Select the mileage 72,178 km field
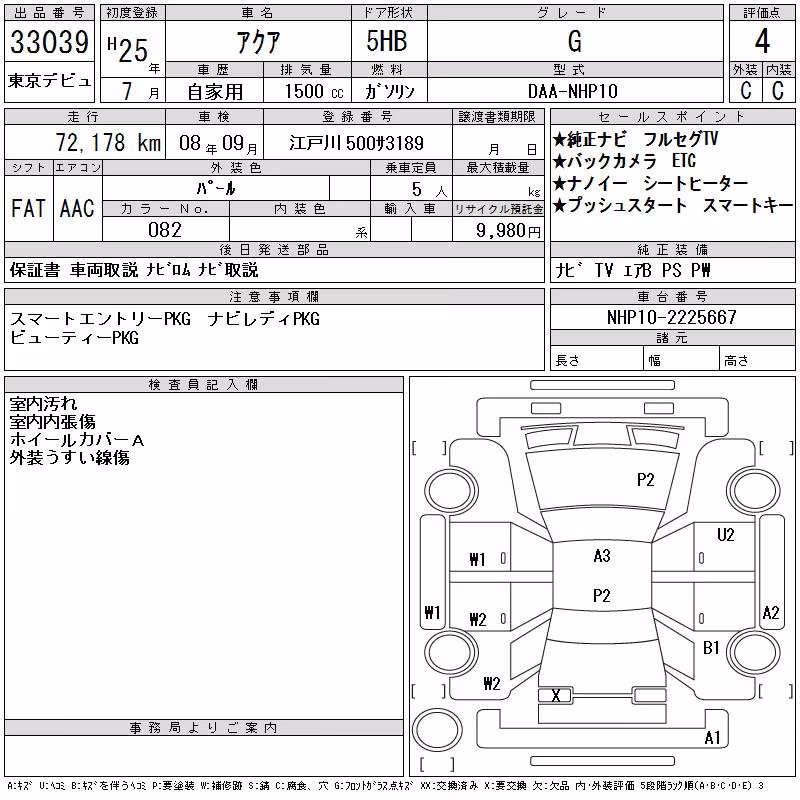The image size is (800, 800). coord(85,142)
